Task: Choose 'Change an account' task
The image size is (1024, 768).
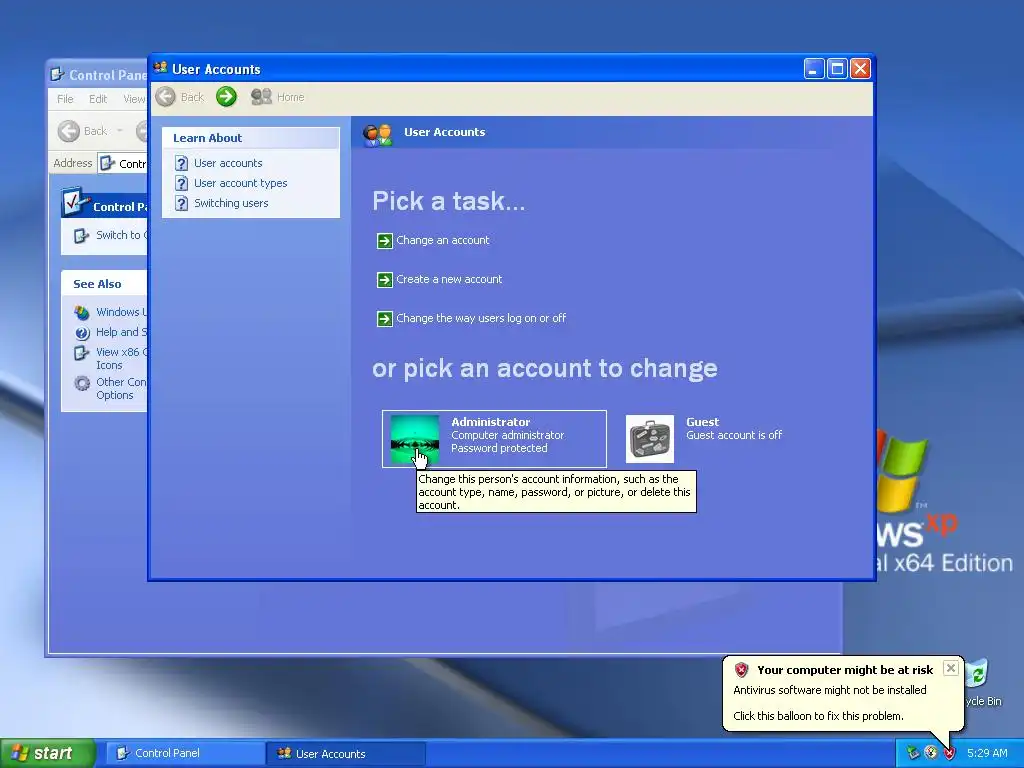Action: (x=443, y=240)
